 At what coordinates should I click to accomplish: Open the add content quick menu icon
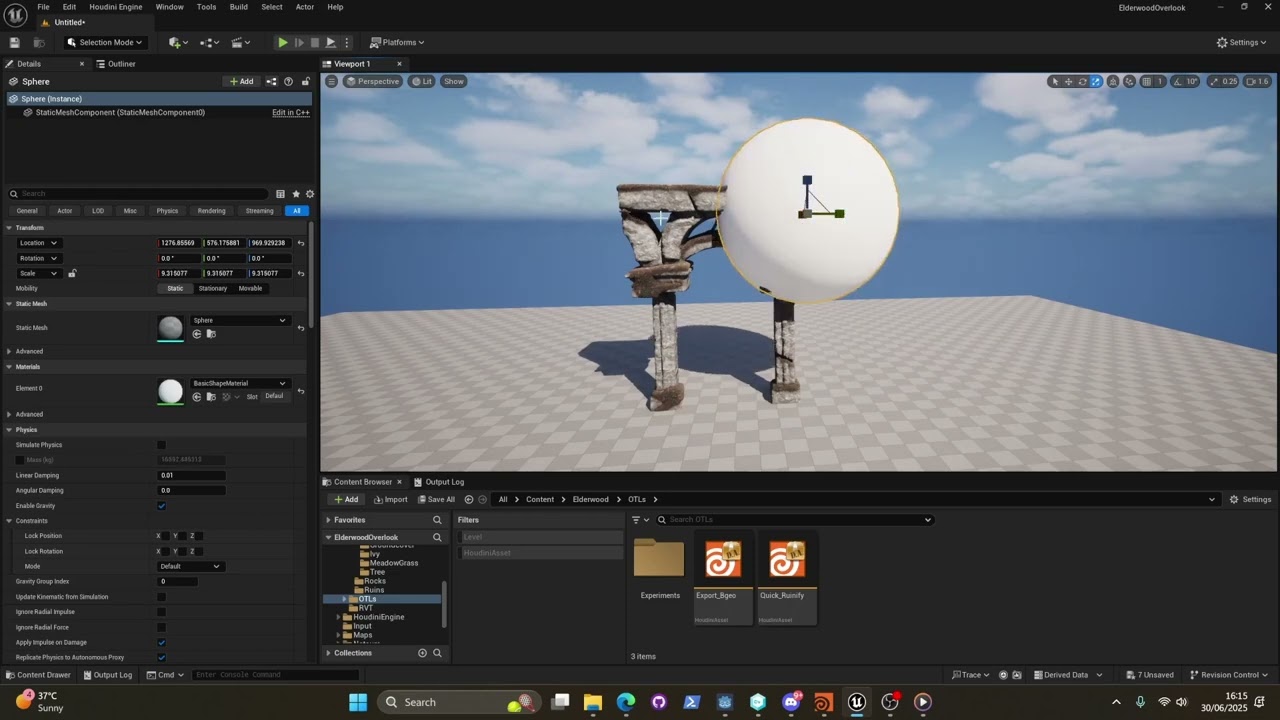click(x=177, y=42)
